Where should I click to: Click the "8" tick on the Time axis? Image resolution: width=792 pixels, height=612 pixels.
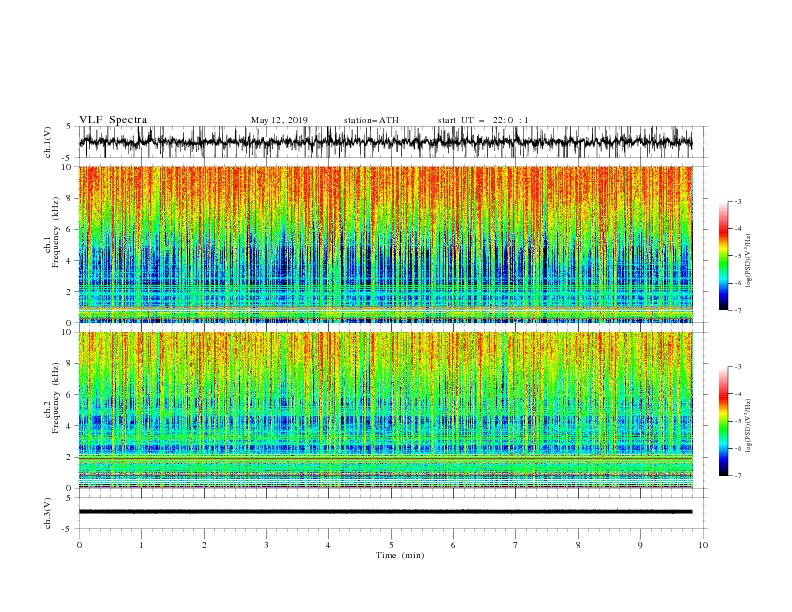[x=578, y=545]
